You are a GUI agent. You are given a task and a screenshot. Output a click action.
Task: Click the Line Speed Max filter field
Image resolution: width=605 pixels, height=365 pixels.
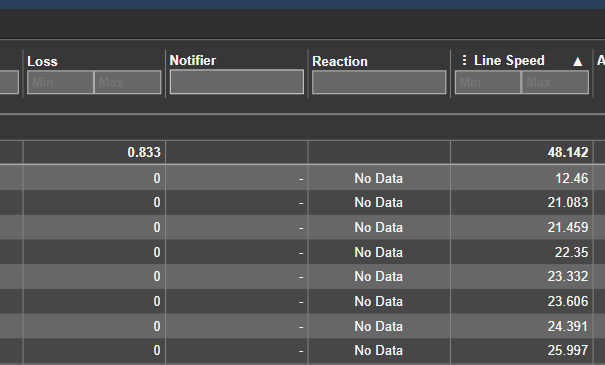coord(555,82)
